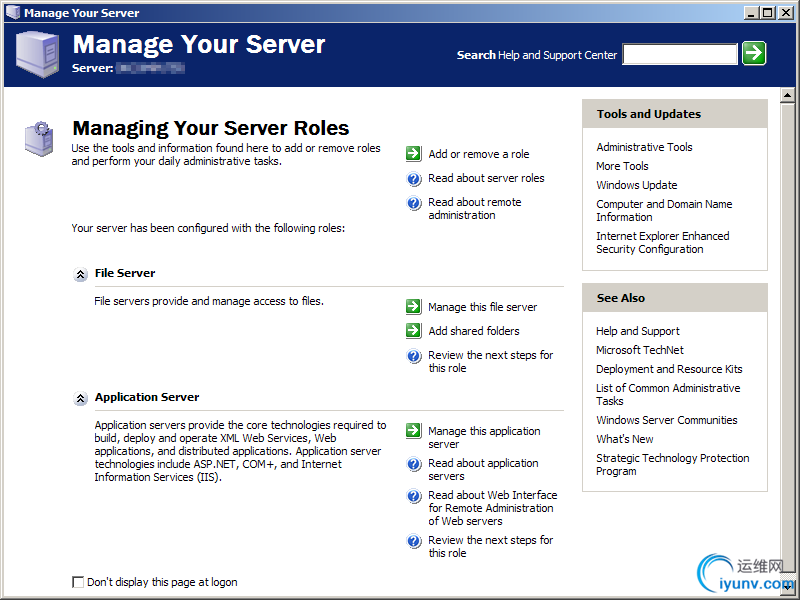Open Deployment and Resource Kits link

coord(669,369)
